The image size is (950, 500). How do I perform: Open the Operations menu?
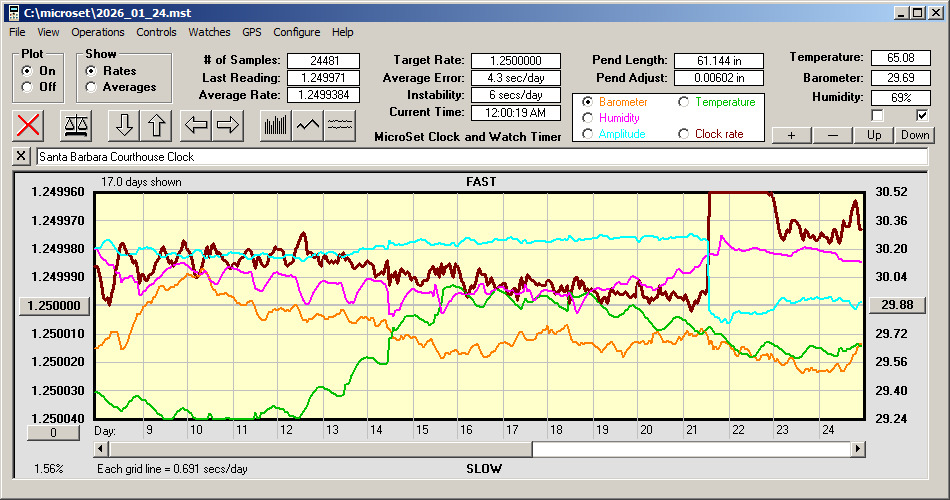[98, 32]
